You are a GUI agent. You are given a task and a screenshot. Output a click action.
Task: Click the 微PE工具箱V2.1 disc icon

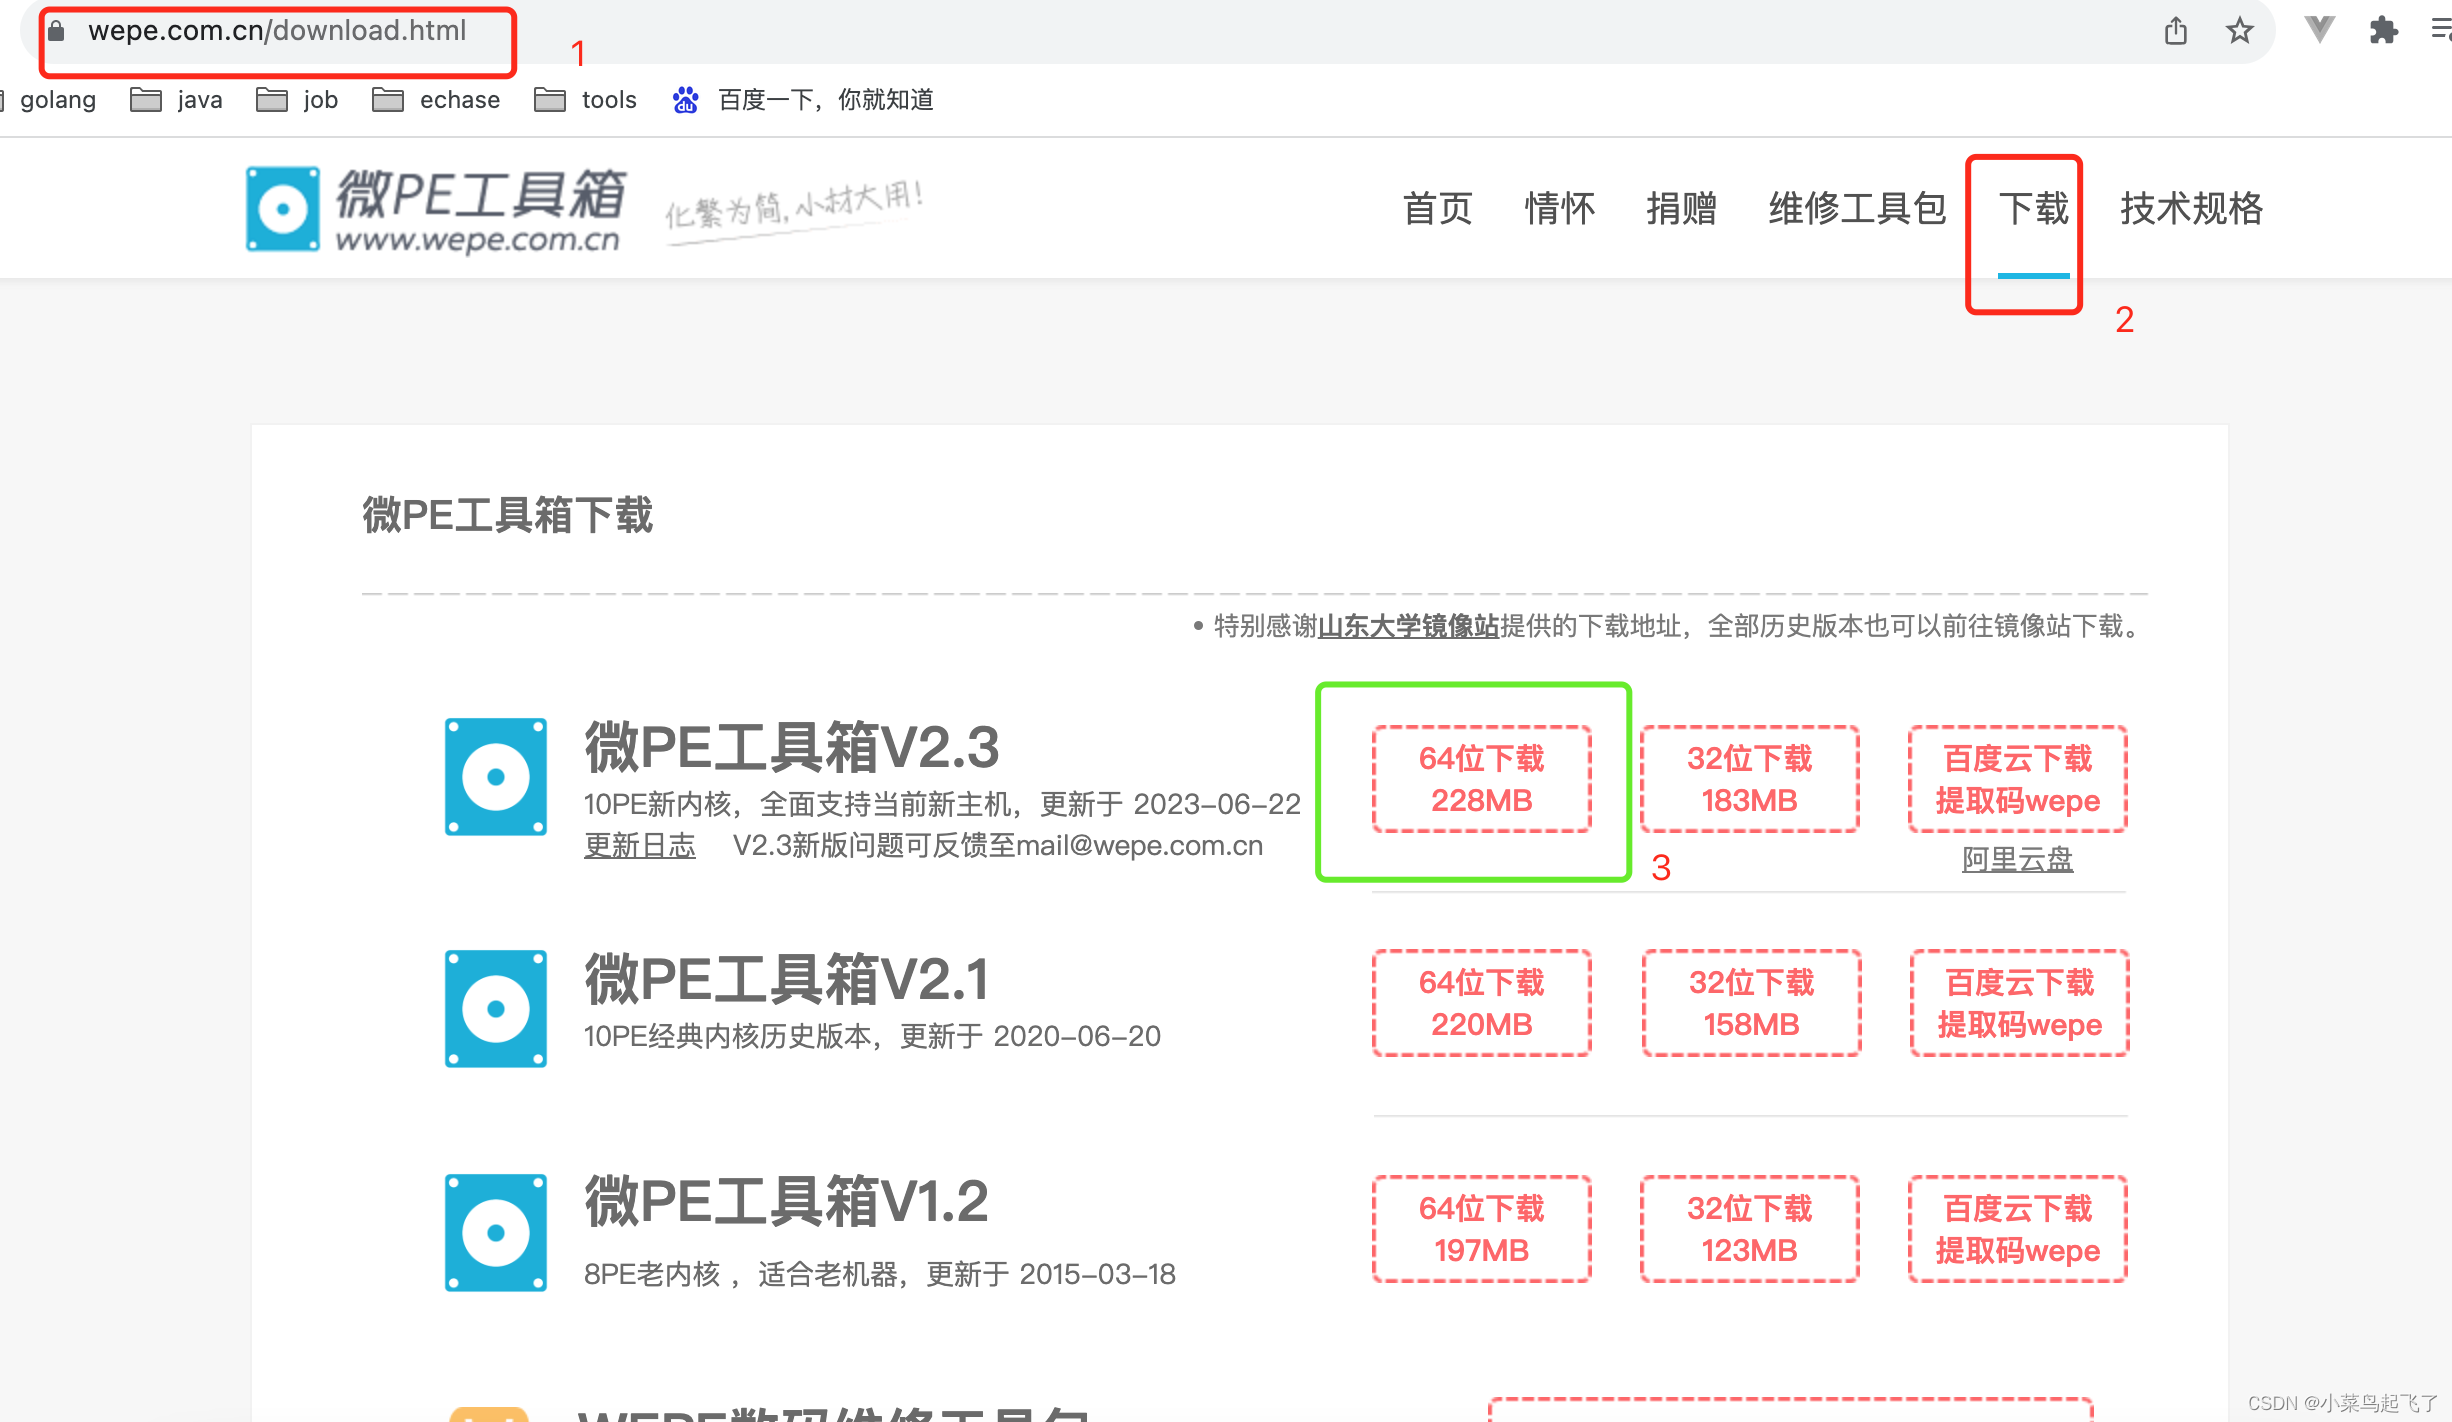point(496,1008)
